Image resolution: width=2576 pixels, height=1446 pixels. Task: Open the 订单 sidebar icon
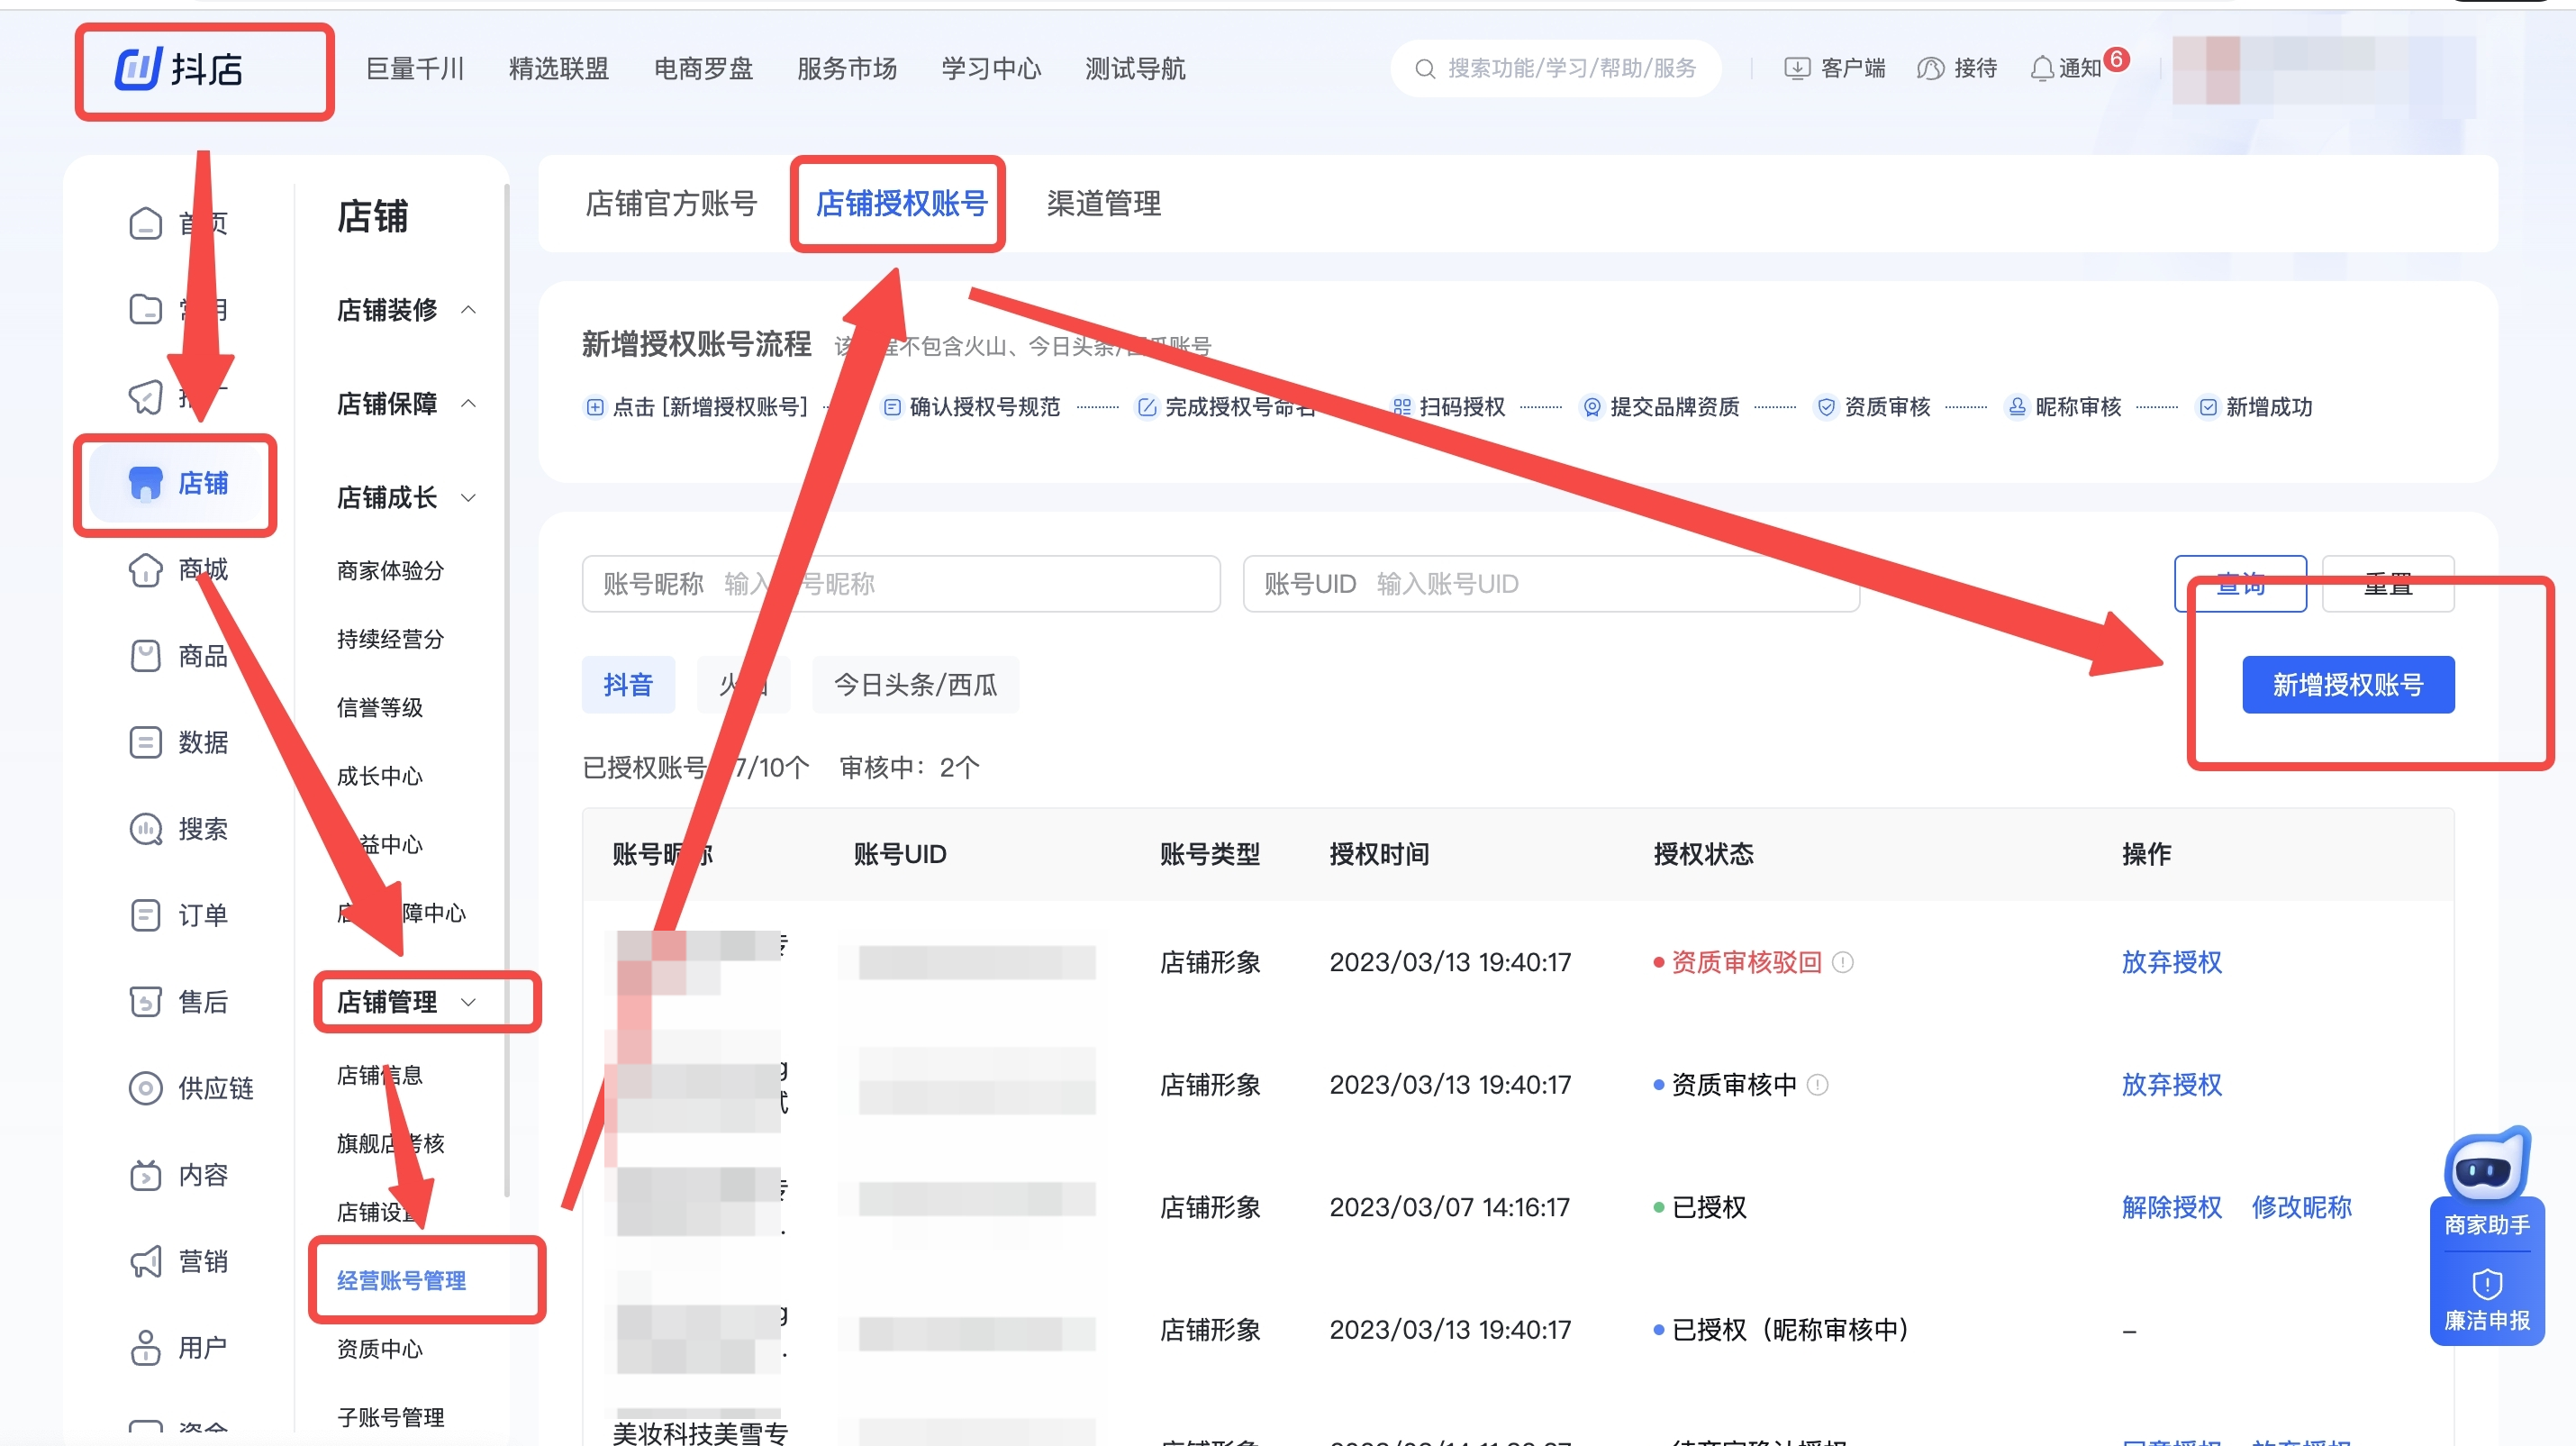click(146, 915)
